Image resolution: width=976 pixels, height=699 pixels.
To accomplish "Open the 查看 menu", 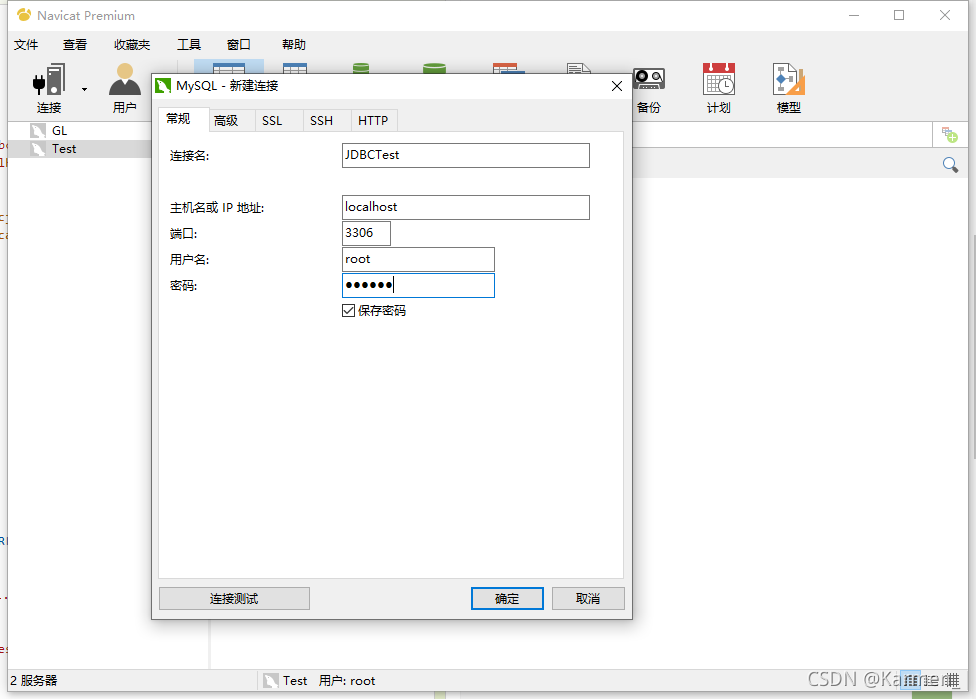I will 75,45.
